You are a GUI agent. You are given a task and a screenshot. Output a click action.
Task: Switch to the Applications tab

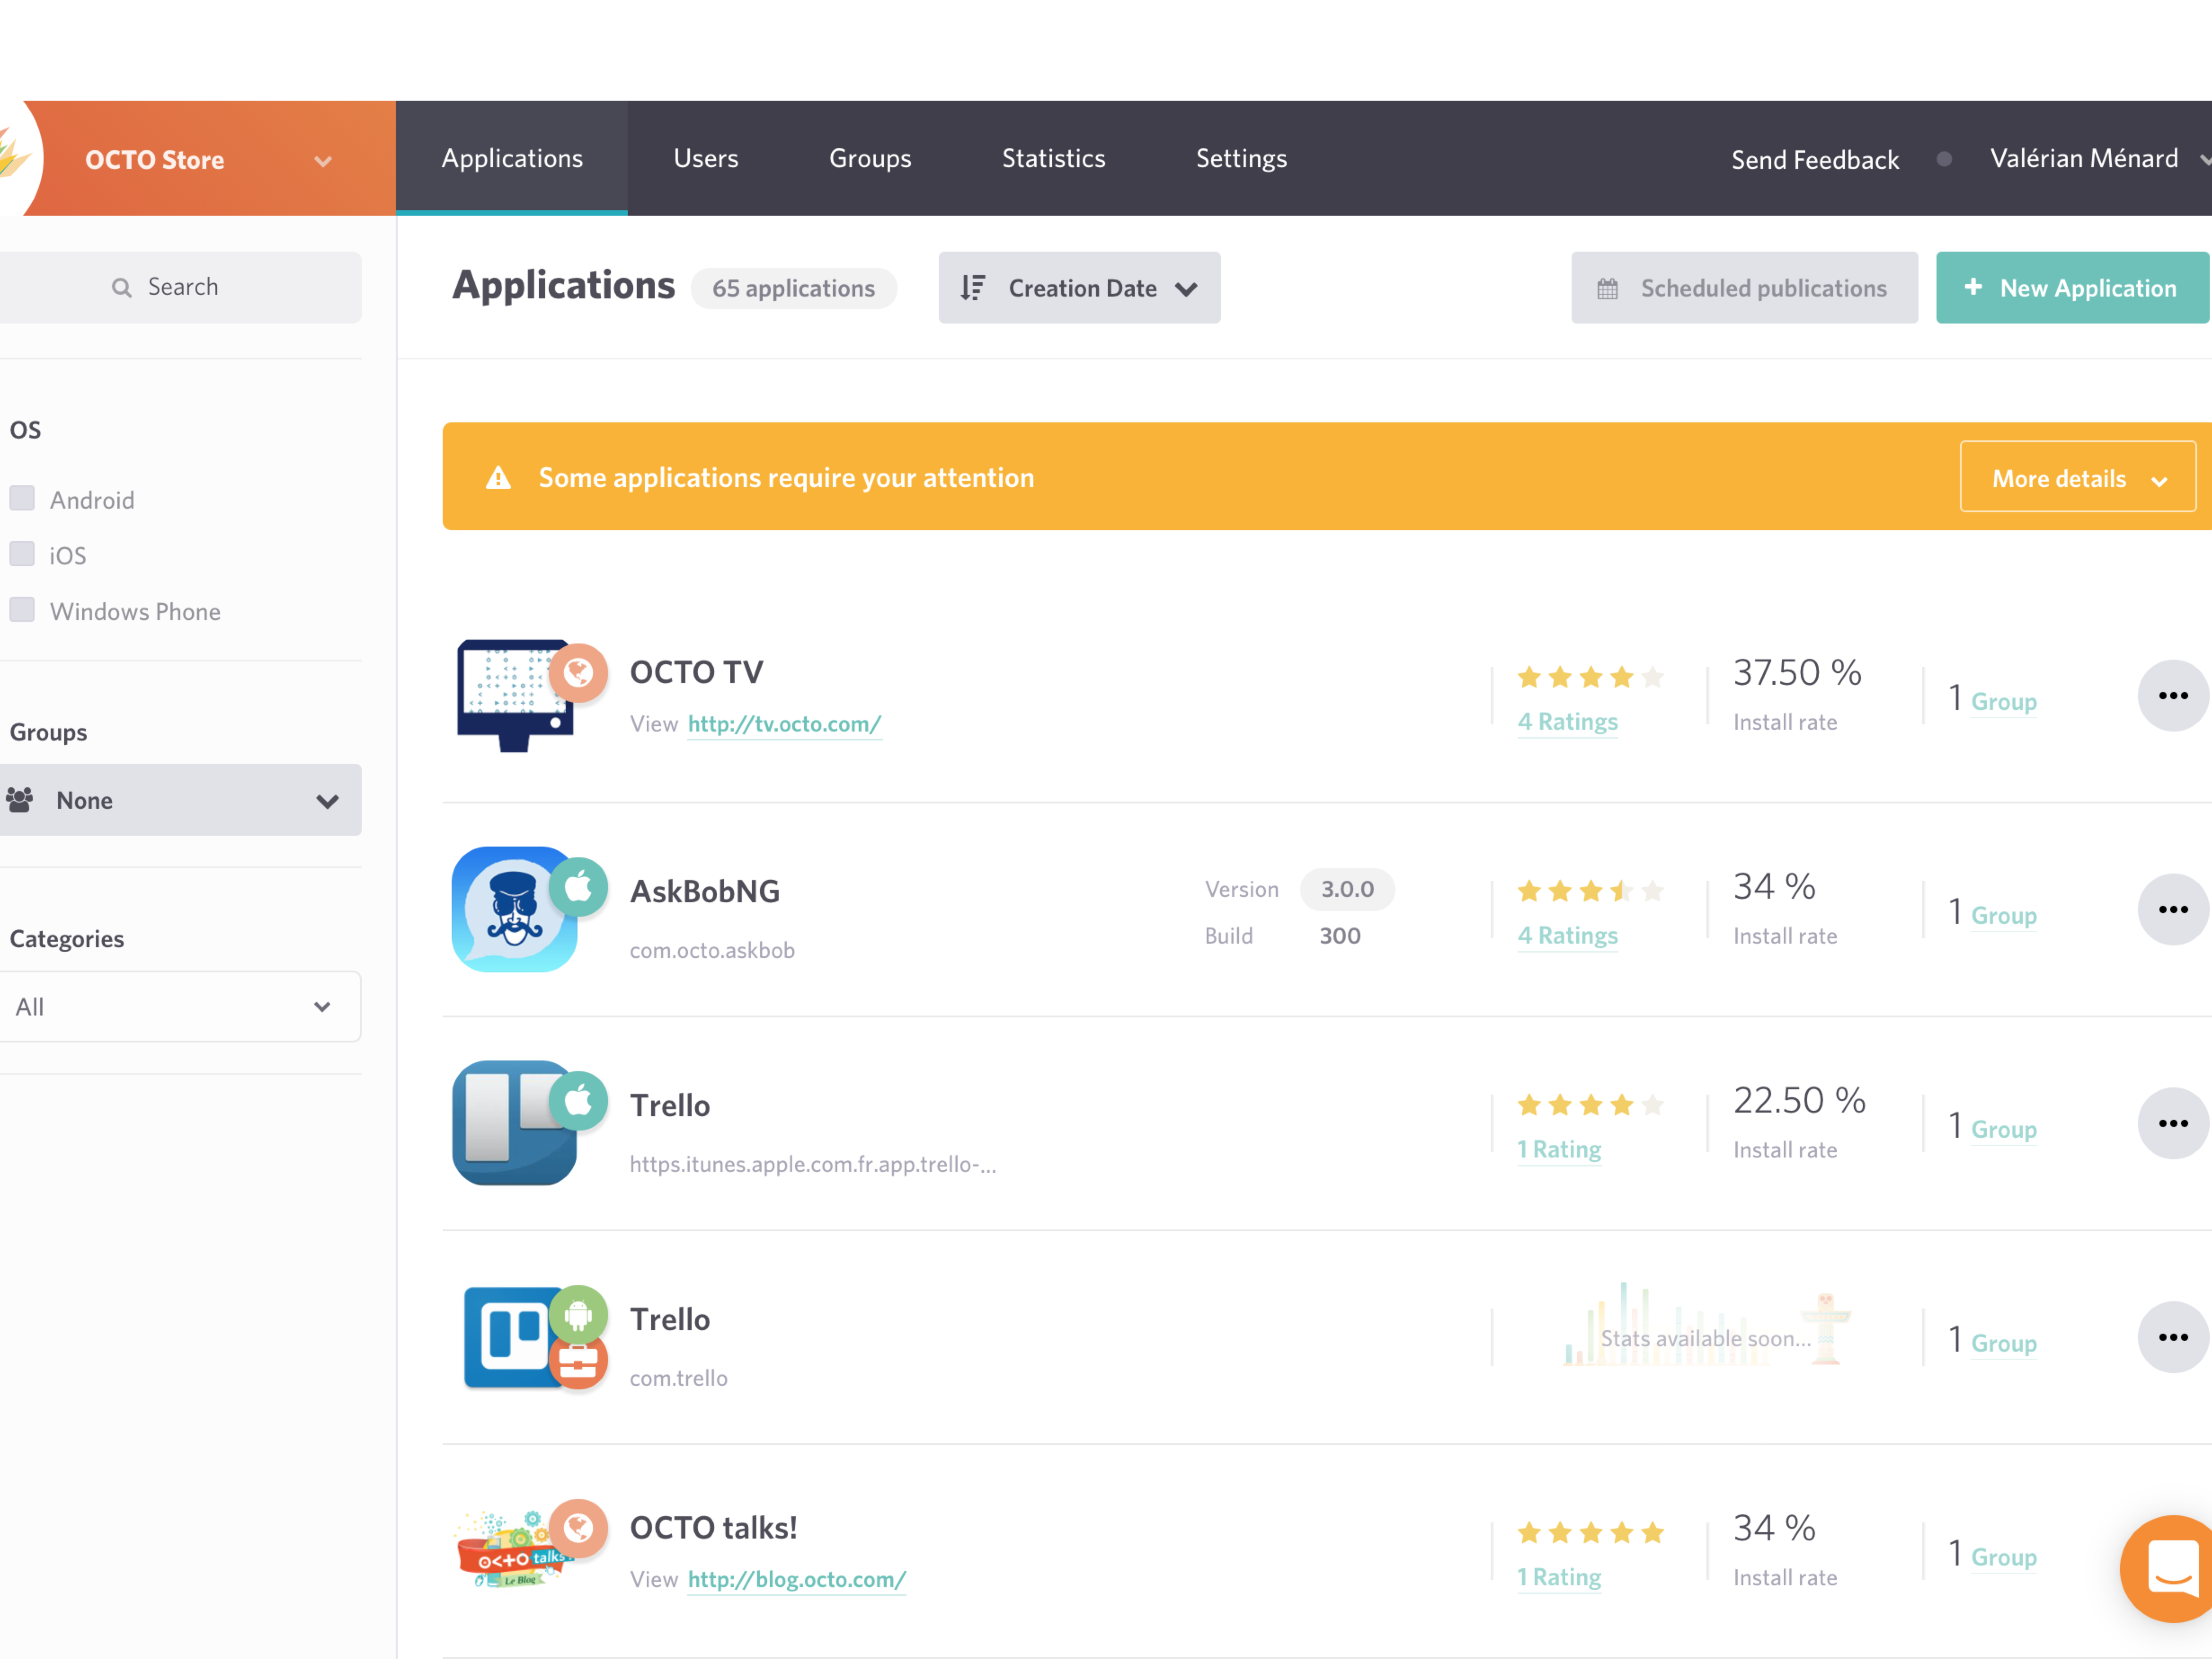tap(512, 158)
